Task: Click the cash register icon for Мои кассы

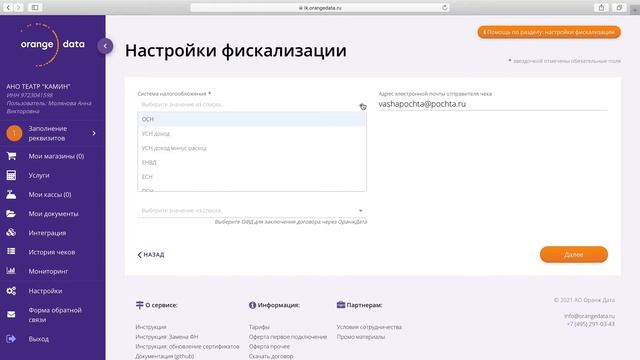Action: [x=11, y=194]
